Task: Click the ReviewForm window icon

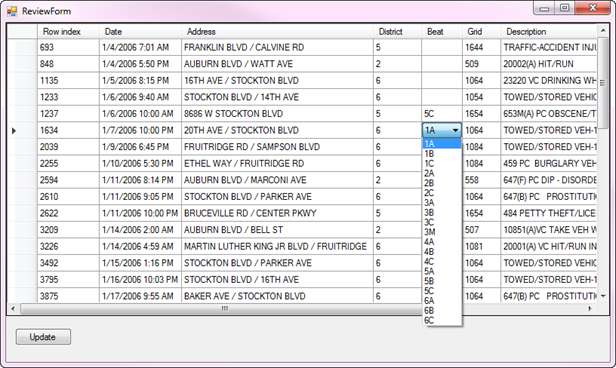Action: (12, 11)
